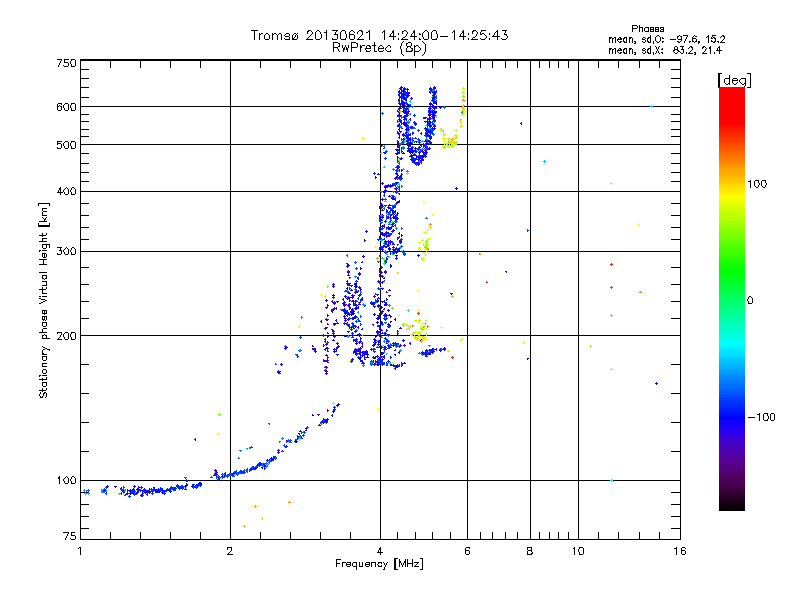Click the '2' x-axis tick label

coord(230,551)
